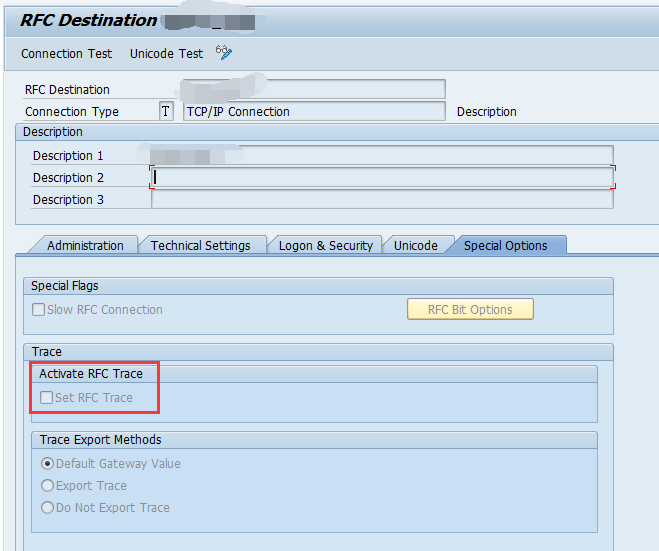Click the Description 1 input field
This screenshot has height=551, width=659.
[x=382, y=156]
